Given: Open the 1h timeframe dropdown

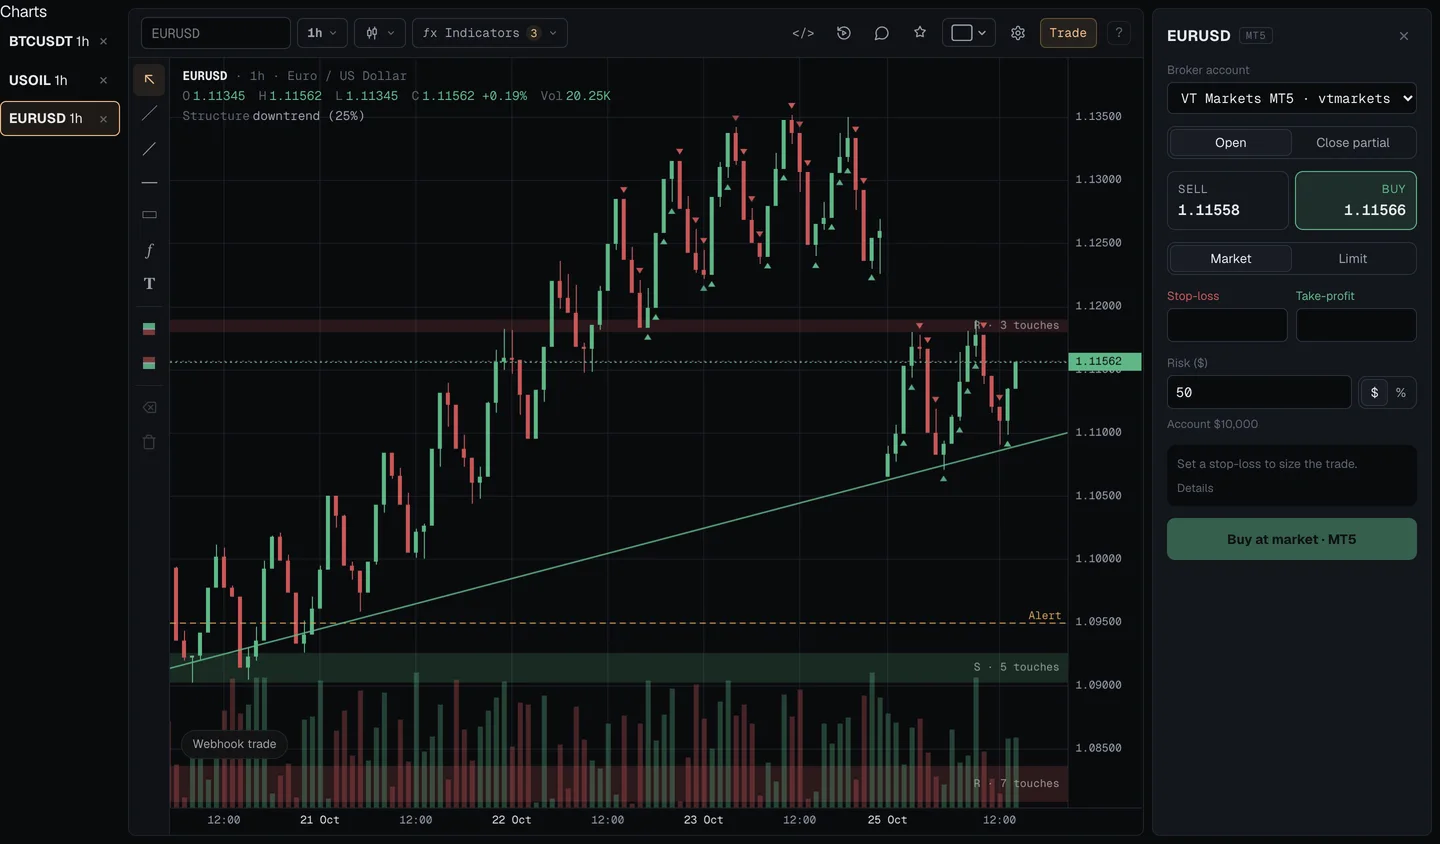Looking at the screenshot, I should 322,33.
